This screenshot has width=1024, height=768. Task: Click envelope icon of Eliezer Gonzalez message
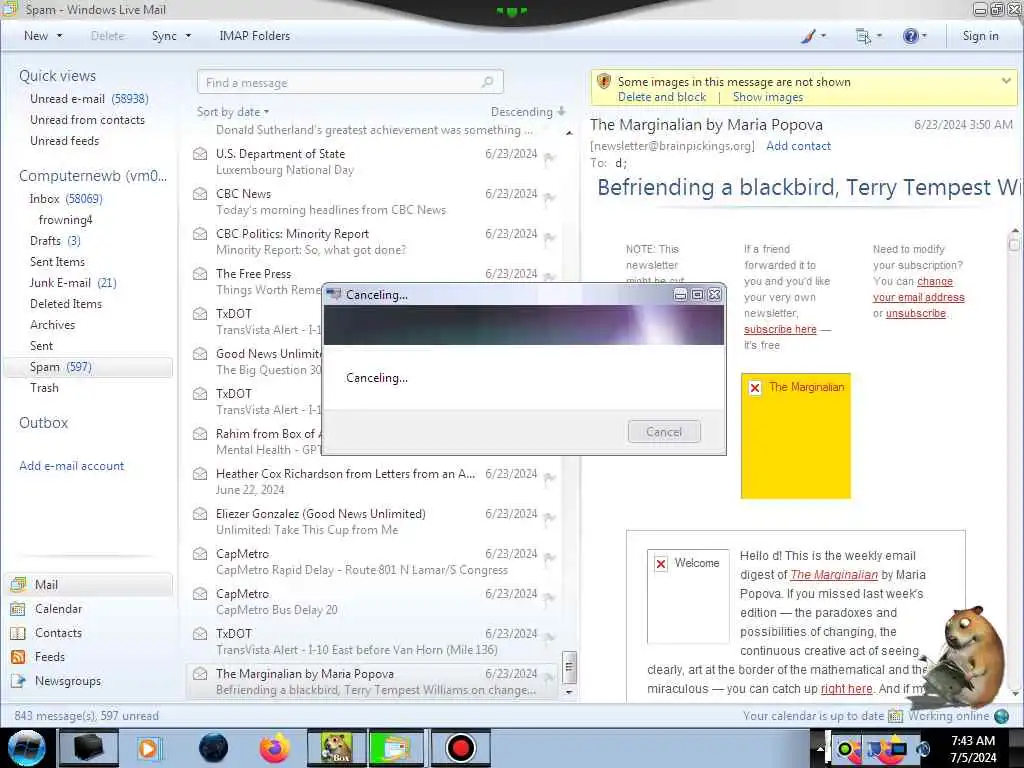(200, 514)
